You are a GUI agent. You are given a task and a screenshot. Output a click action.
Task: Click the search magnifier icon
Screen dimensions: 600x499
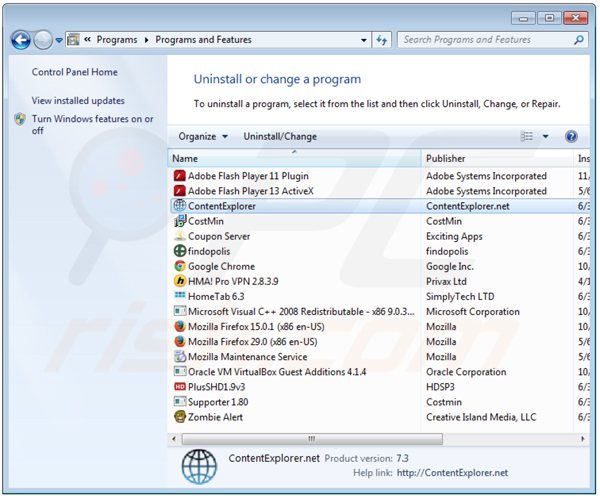[579, 40]
